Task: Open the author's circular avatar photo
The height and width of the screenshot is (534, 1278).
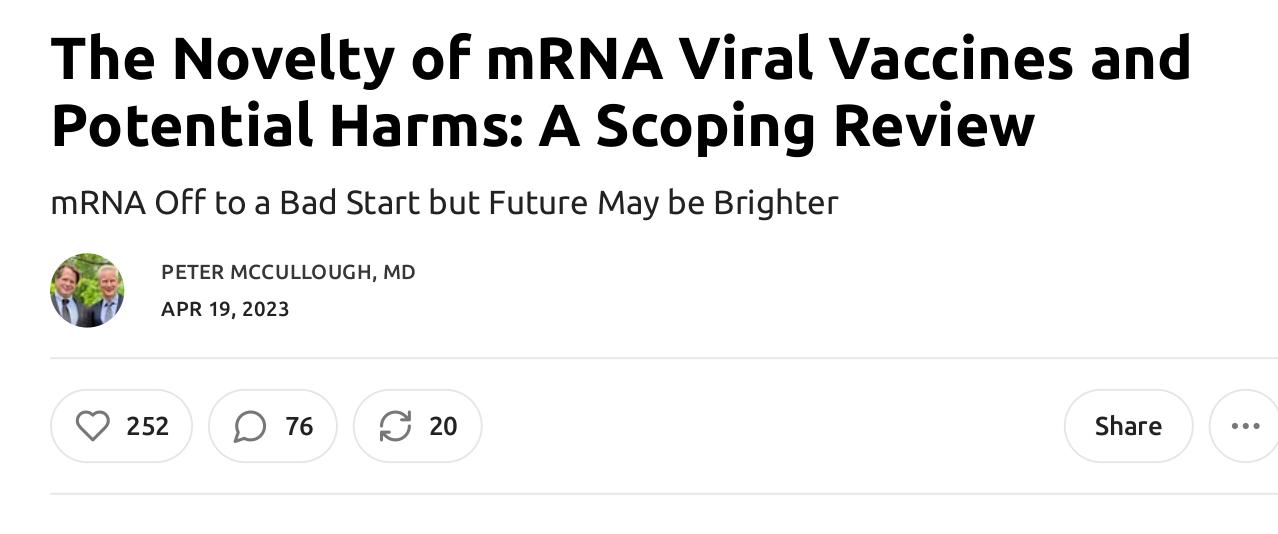Action: click(x=87, y=290)
